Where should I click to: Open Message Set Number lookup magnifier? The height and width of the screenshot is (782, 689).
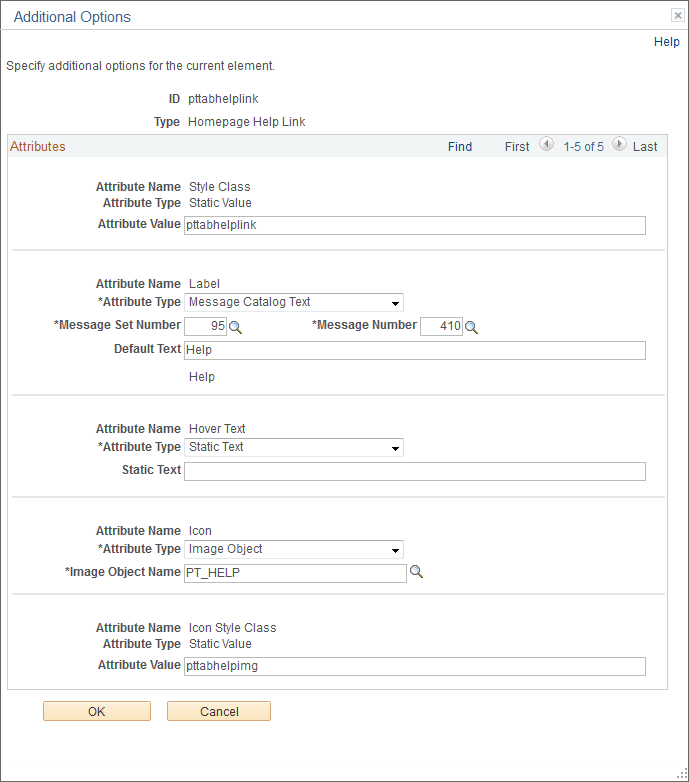coord(235,328)
